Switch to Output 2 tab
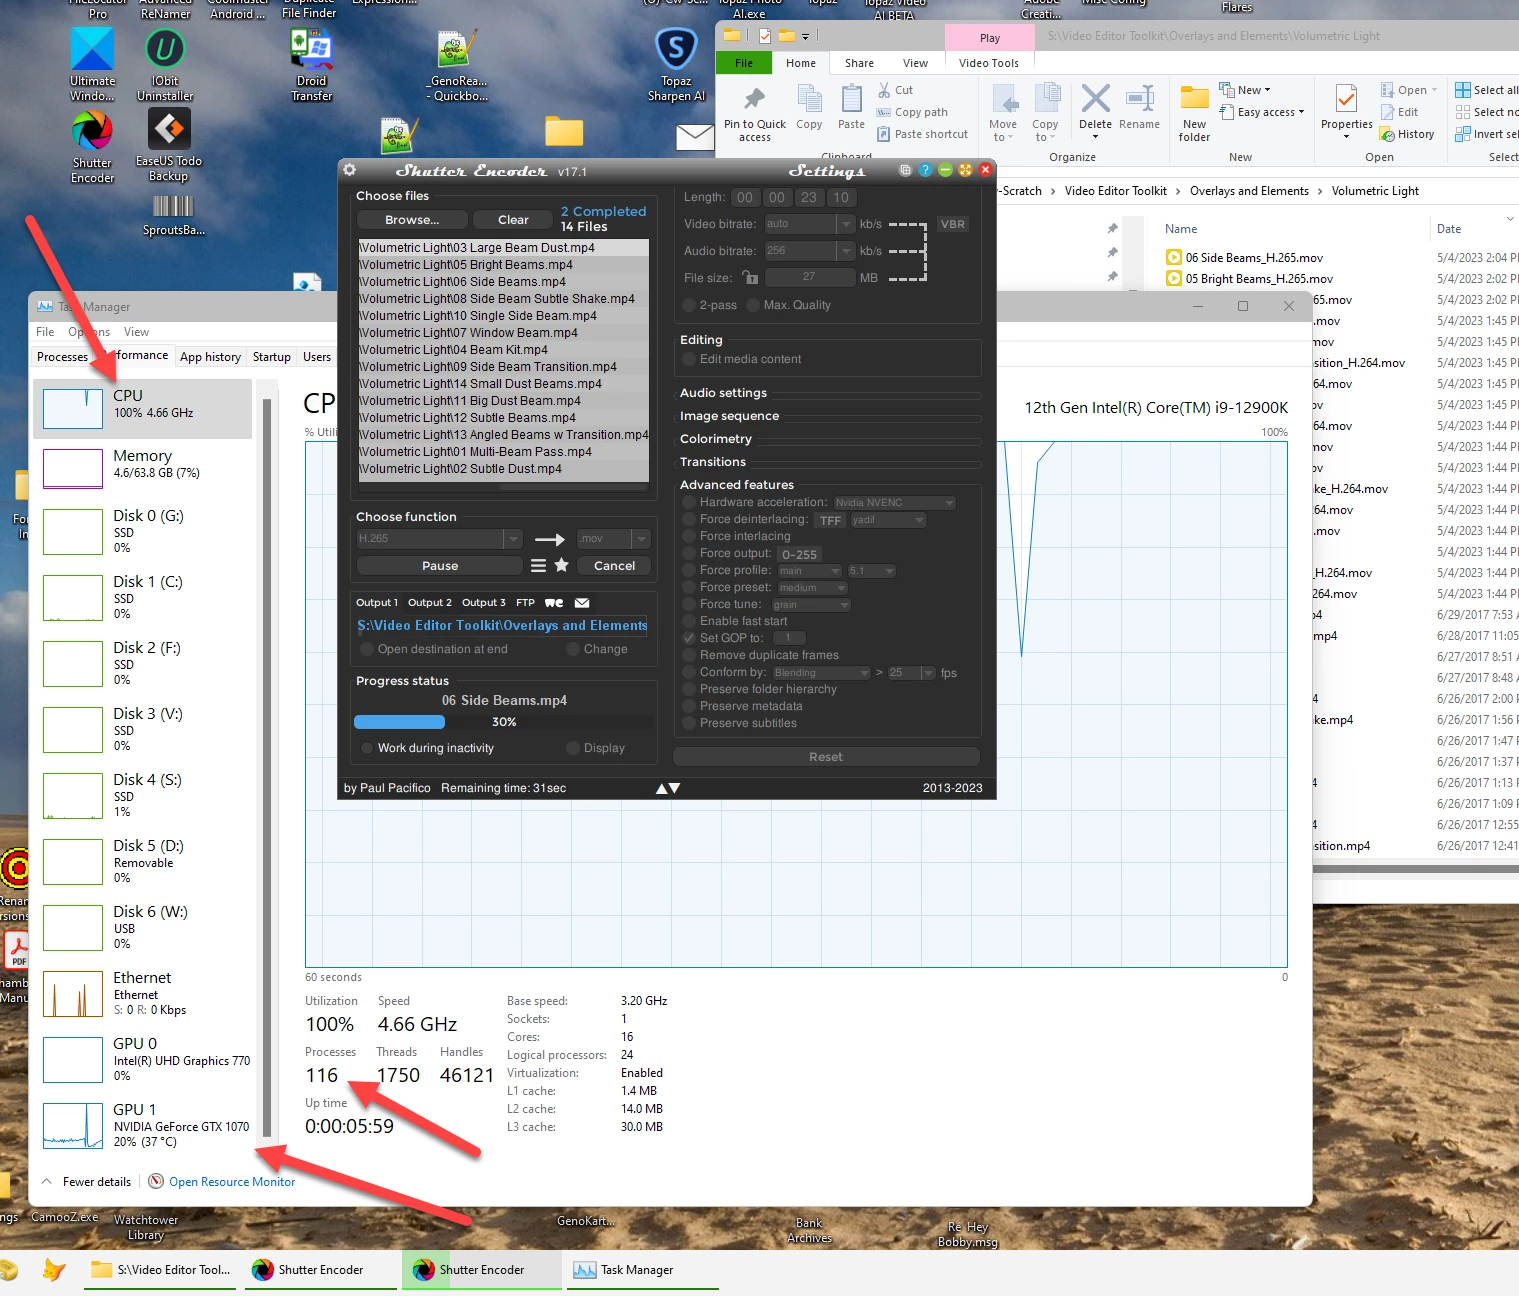 429,603
